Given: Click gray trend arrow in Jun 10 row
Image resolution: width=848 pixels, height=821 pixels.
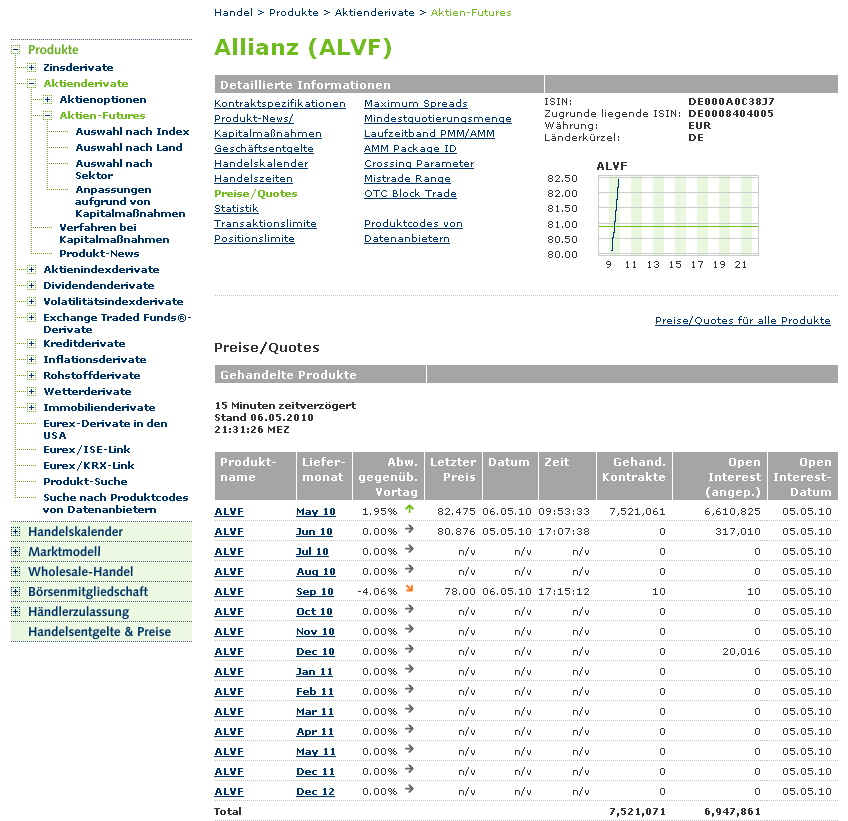Looking at the screenshot, I should [x=409, y=531].
